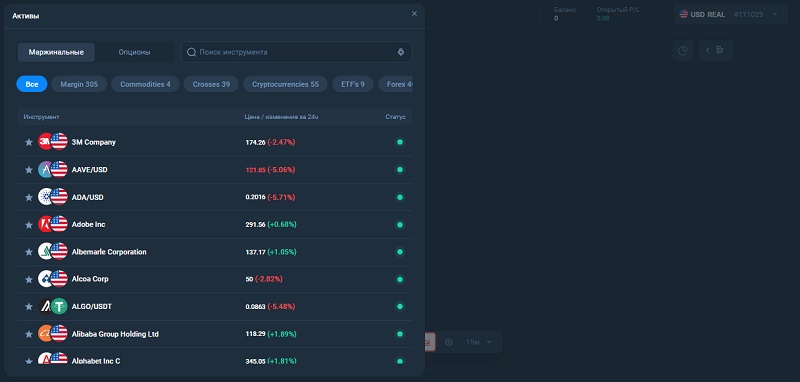Viewport: 800px width, 382px height.
Task: Click the Albemarle Corporation logo icon
Action: point(45,251)
